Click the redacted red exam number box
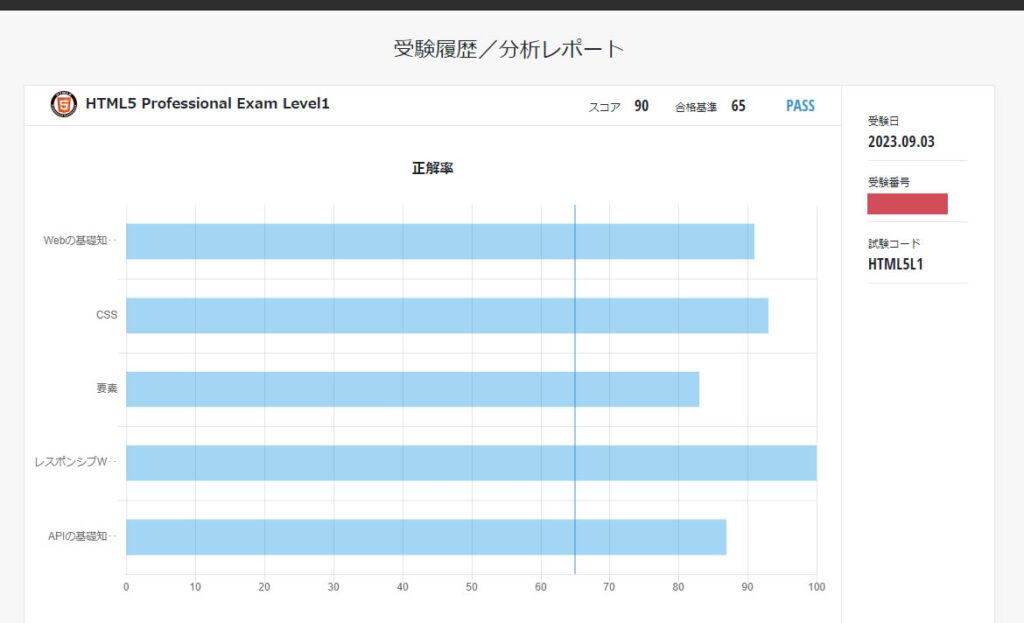Image resolution: width=1024 pixels, height=623 pixels. (907, 204)
